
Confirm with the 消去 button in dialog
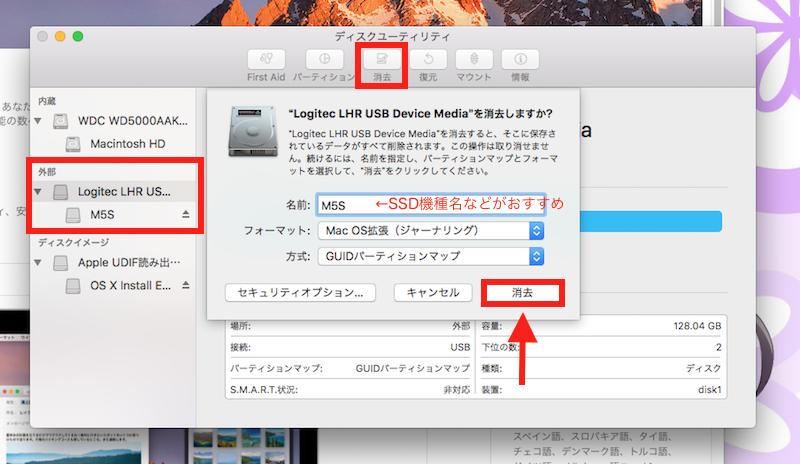(x=522, y=293)
